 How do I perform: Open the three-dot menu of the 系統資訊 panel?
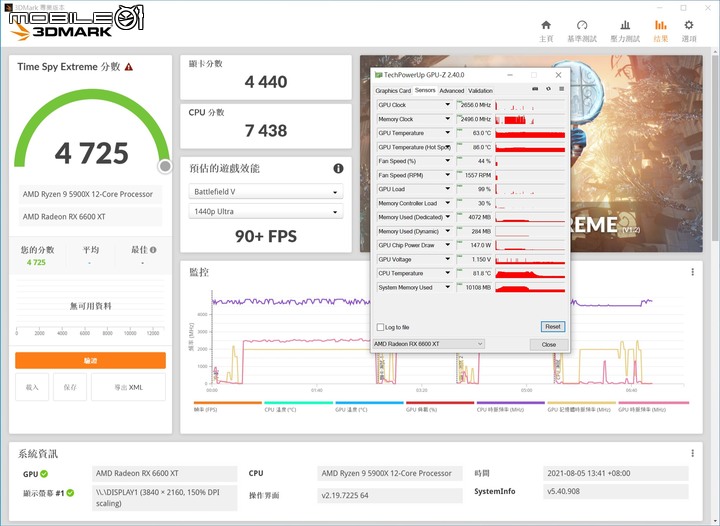click(692, 453)
